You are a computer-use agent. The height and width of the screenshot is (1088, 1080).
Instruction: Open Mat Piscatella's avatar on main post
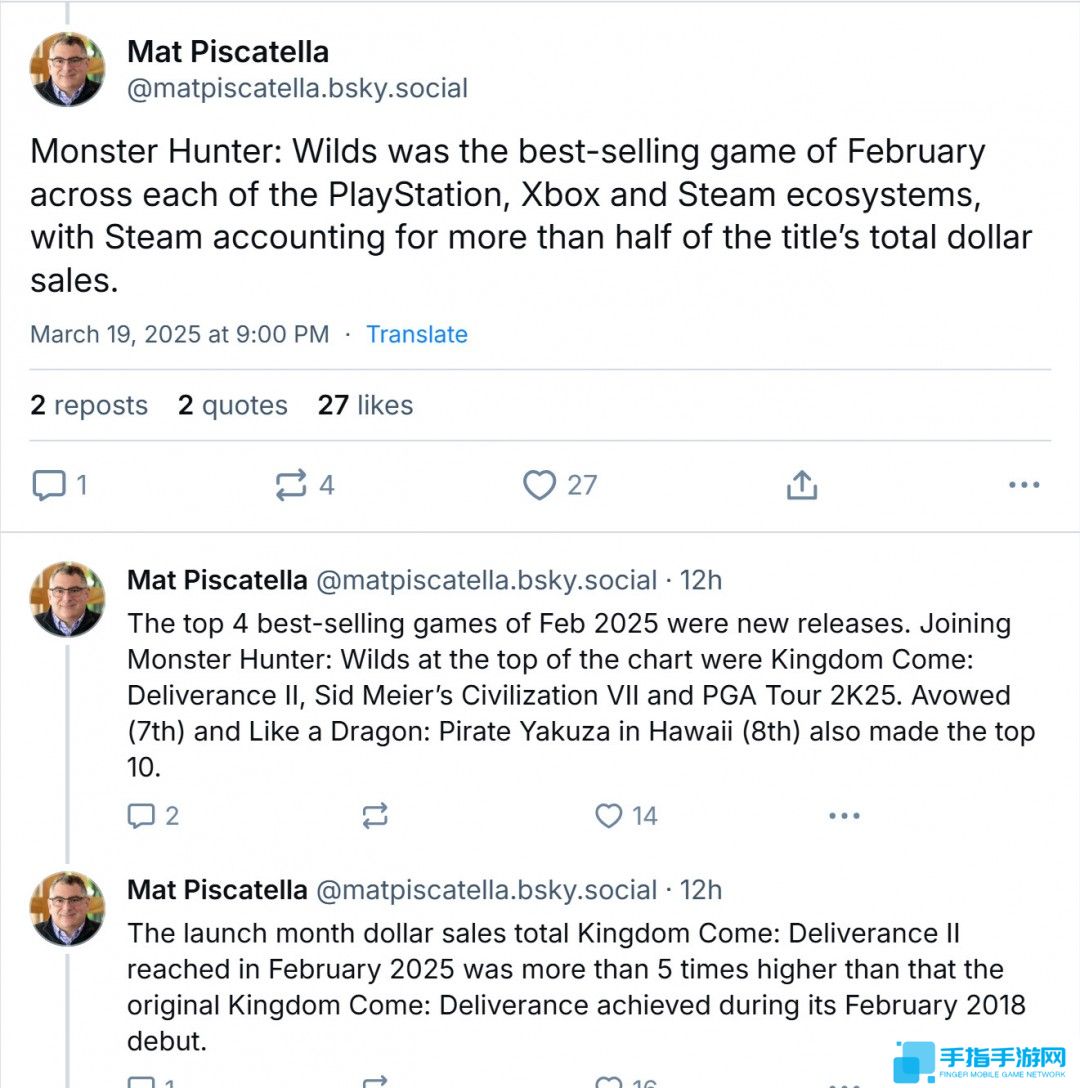67,69
